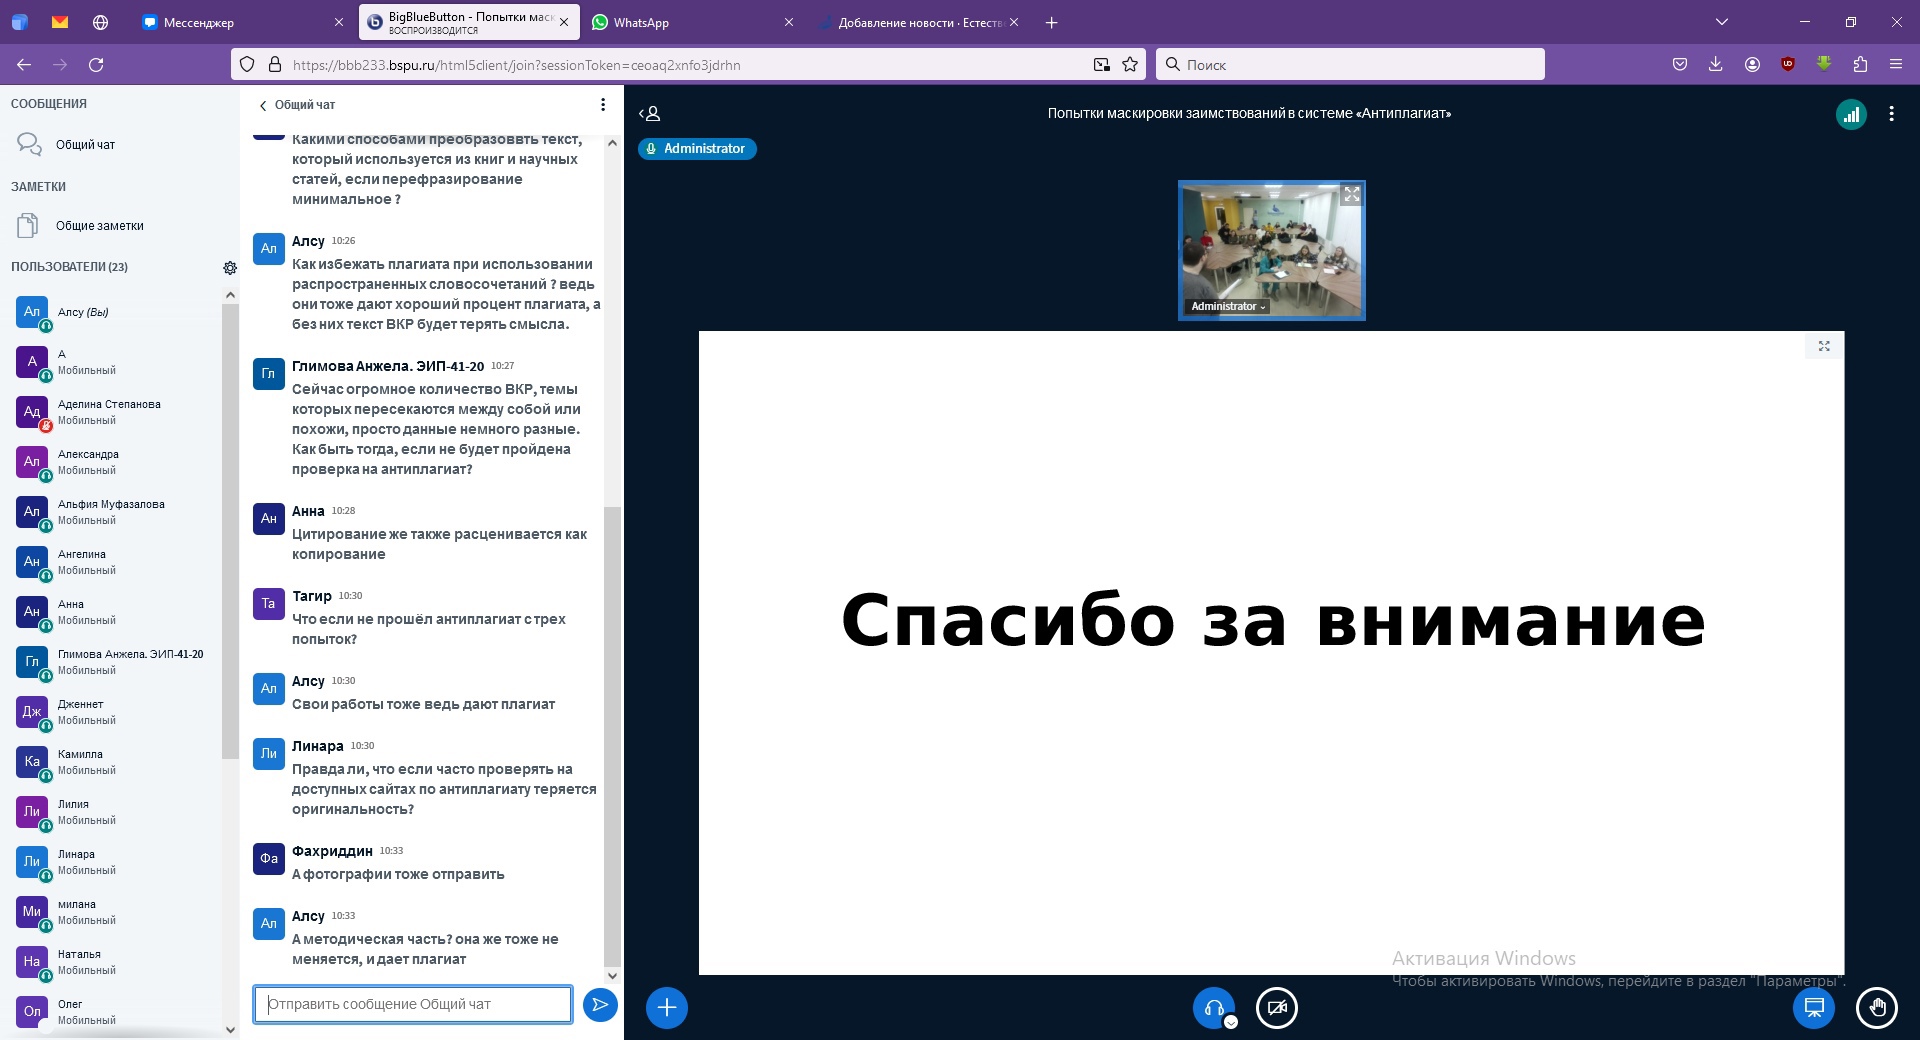Toggle listen-only audio headphones button
The height and width of the screenshot is (1040, 1920).
[x=1214, y=1008]
